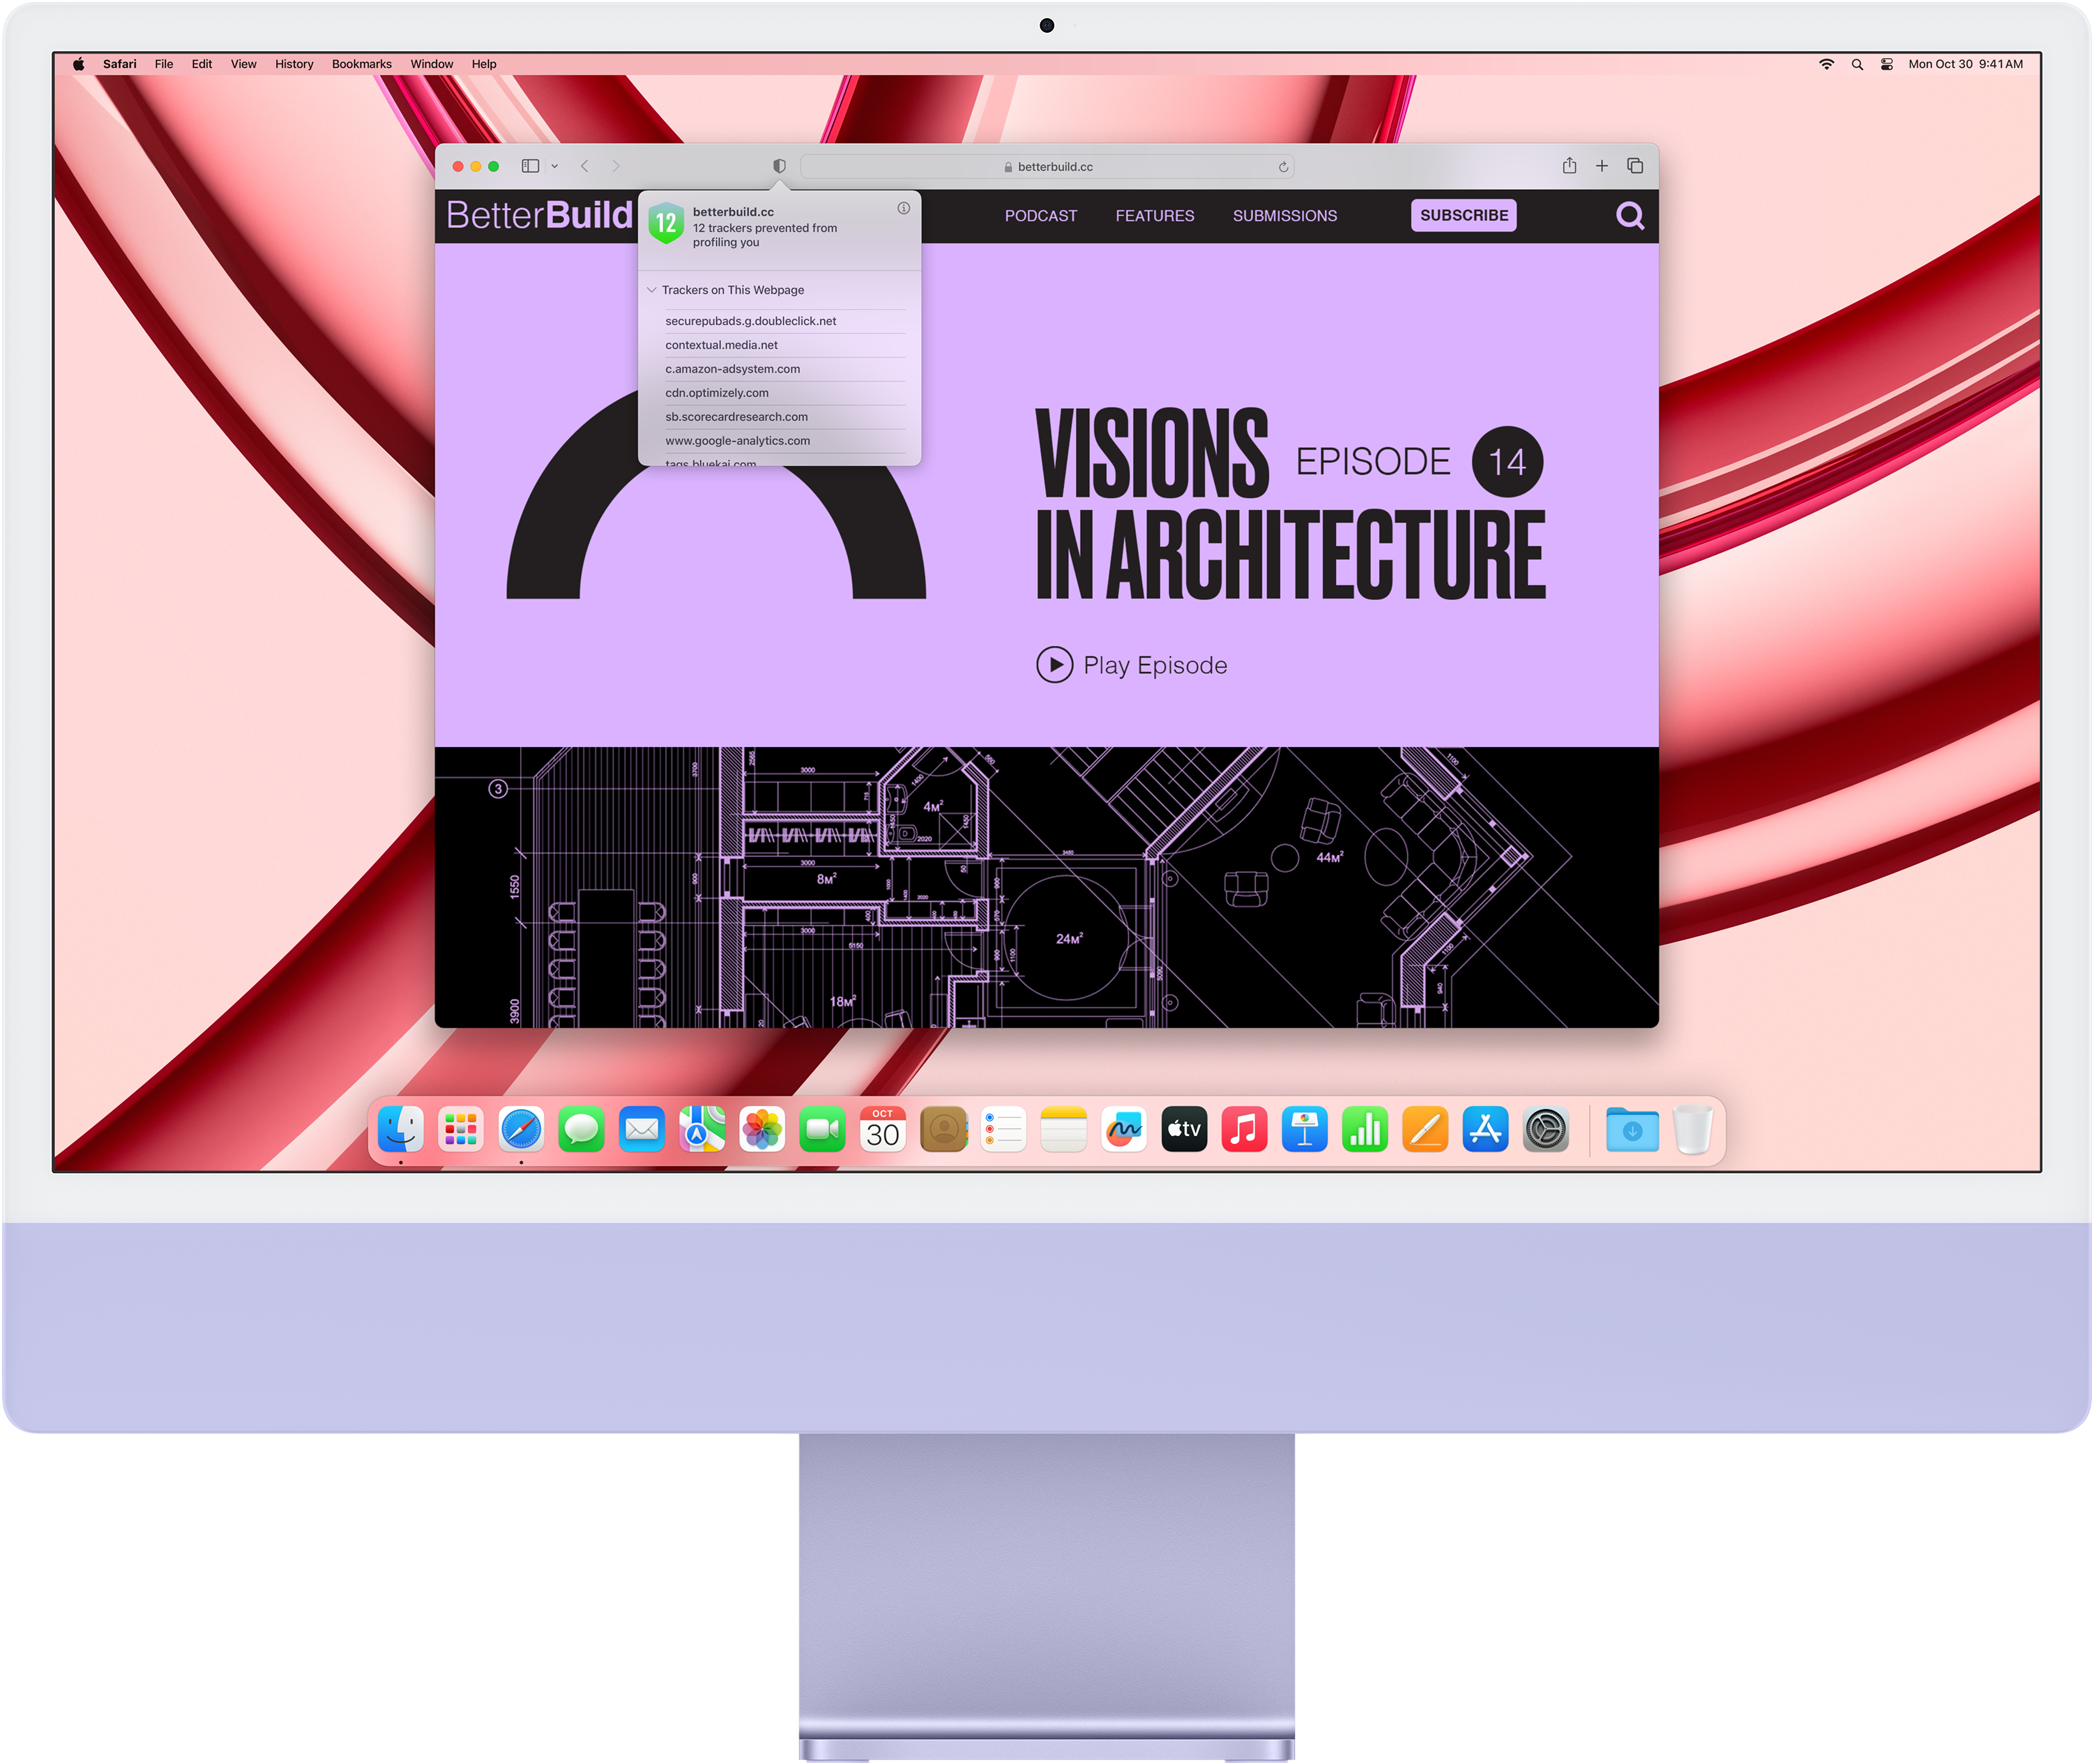This screenshot has width=2096, height=1764.
Task: Open a new tab with plus icon
Action: click(x=1602, y=166)
